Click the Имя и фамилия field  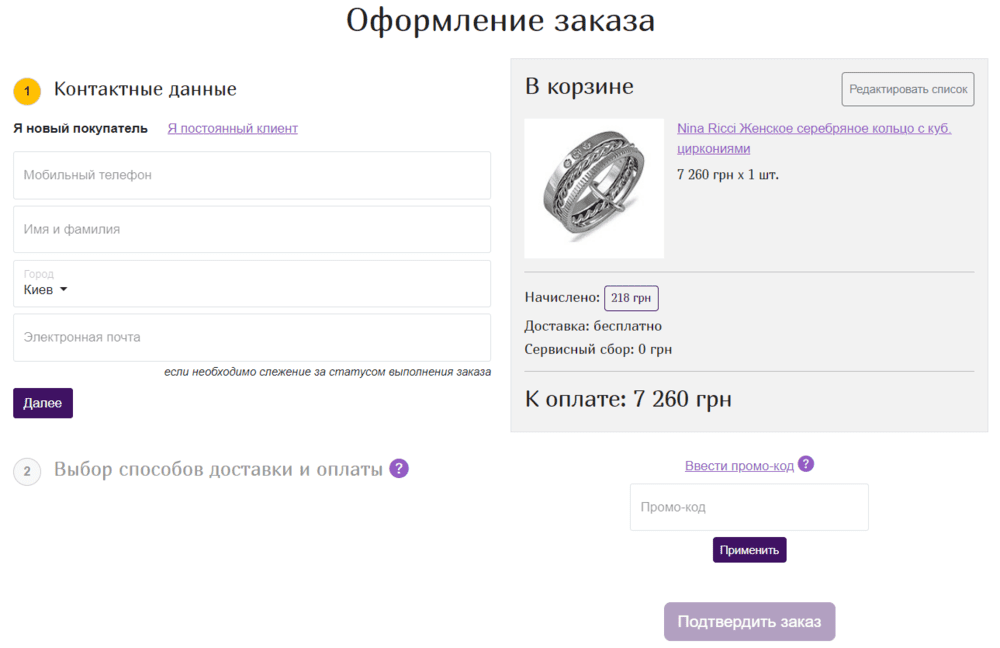(252, 229)
